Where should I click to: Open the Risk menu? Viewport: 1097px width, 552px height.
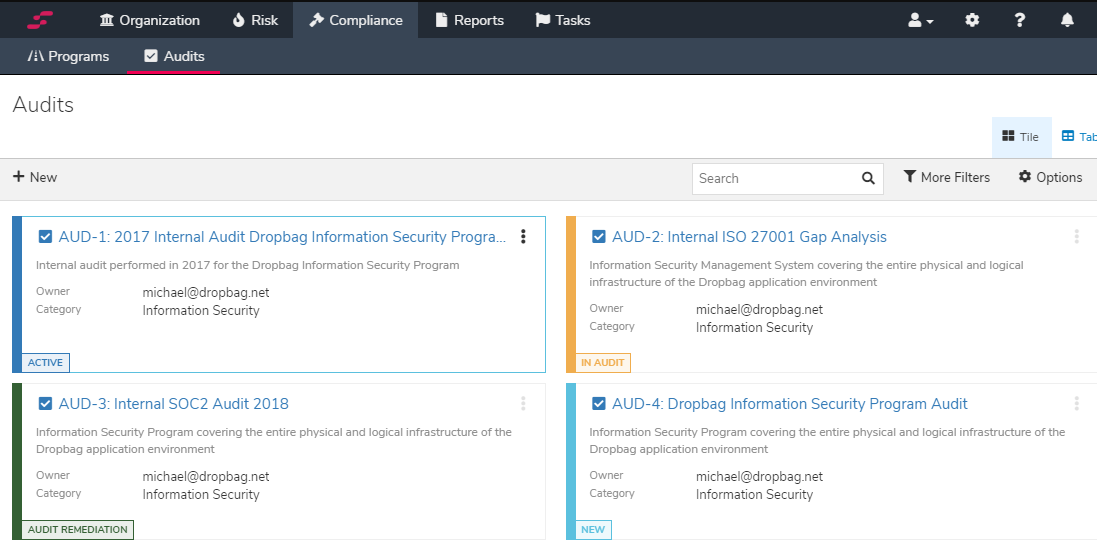point(255,20)
